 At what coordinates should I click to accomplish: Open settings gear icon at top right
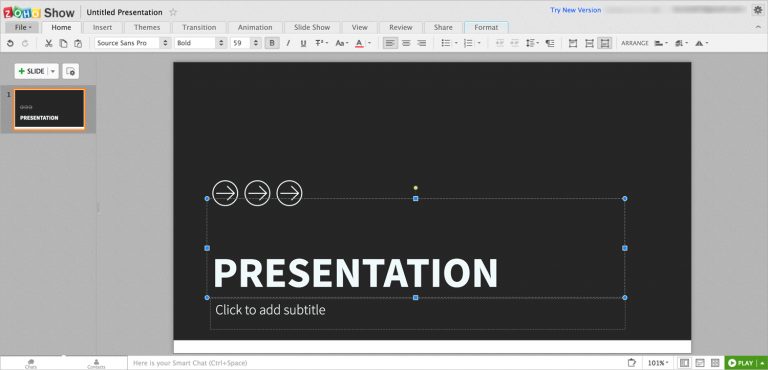point(758,10)
